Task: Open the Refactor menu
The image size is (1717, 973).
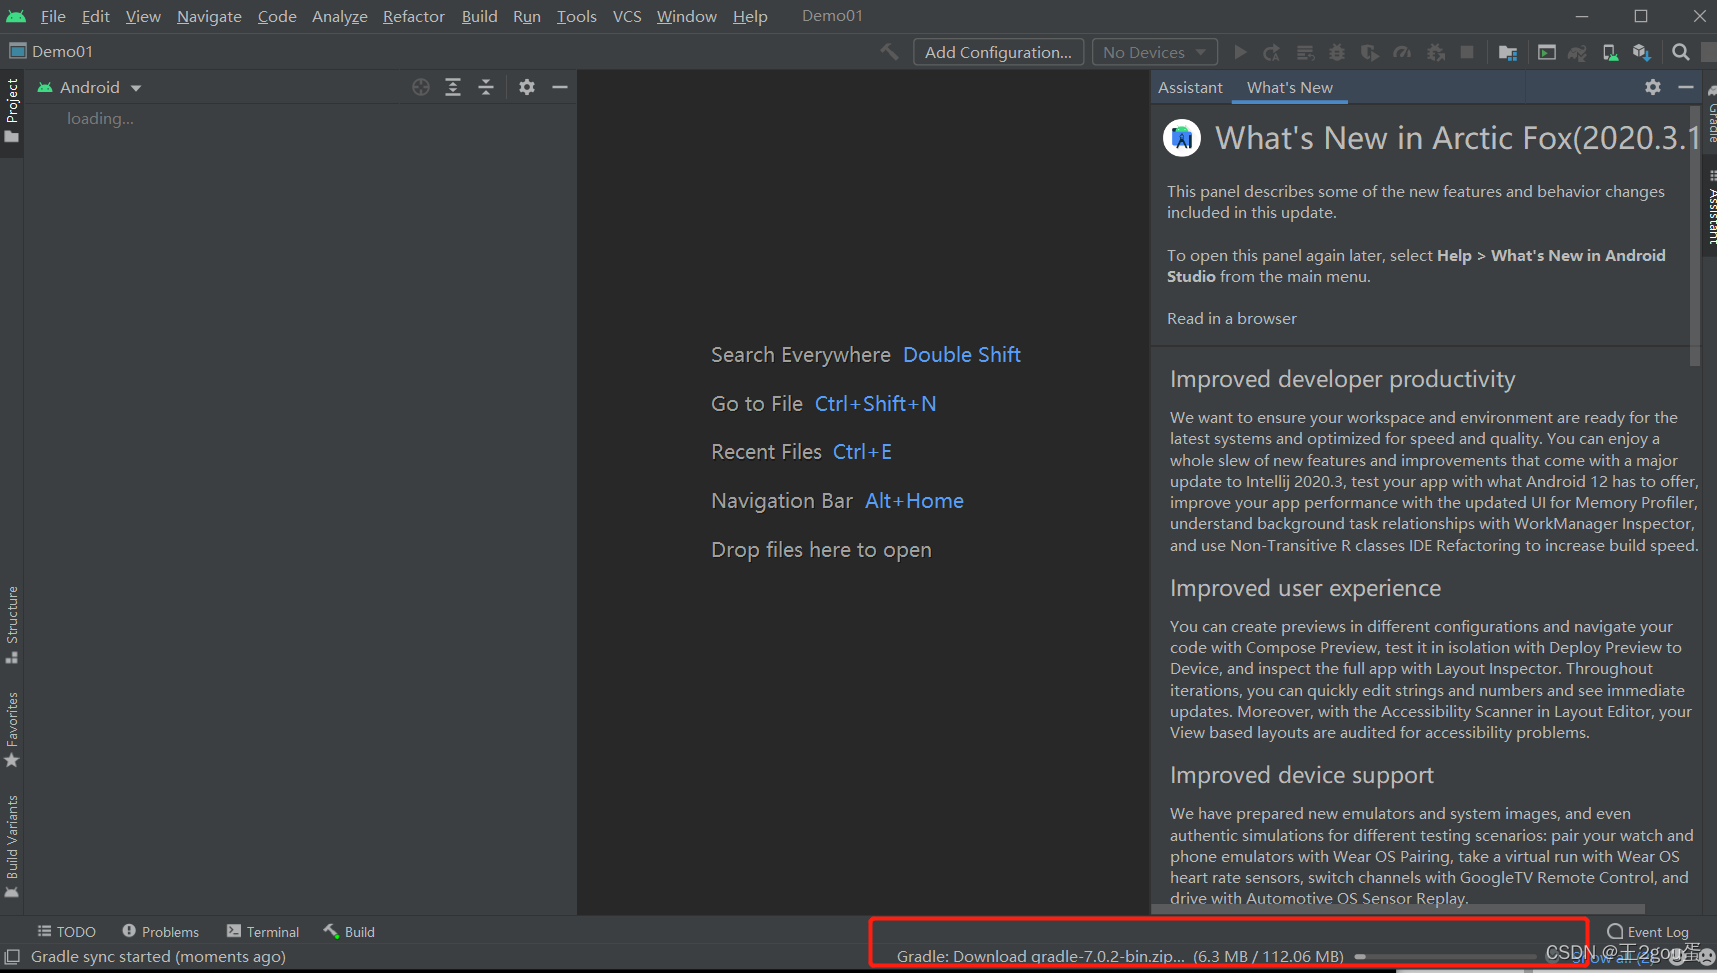Action: pos(414,16)
